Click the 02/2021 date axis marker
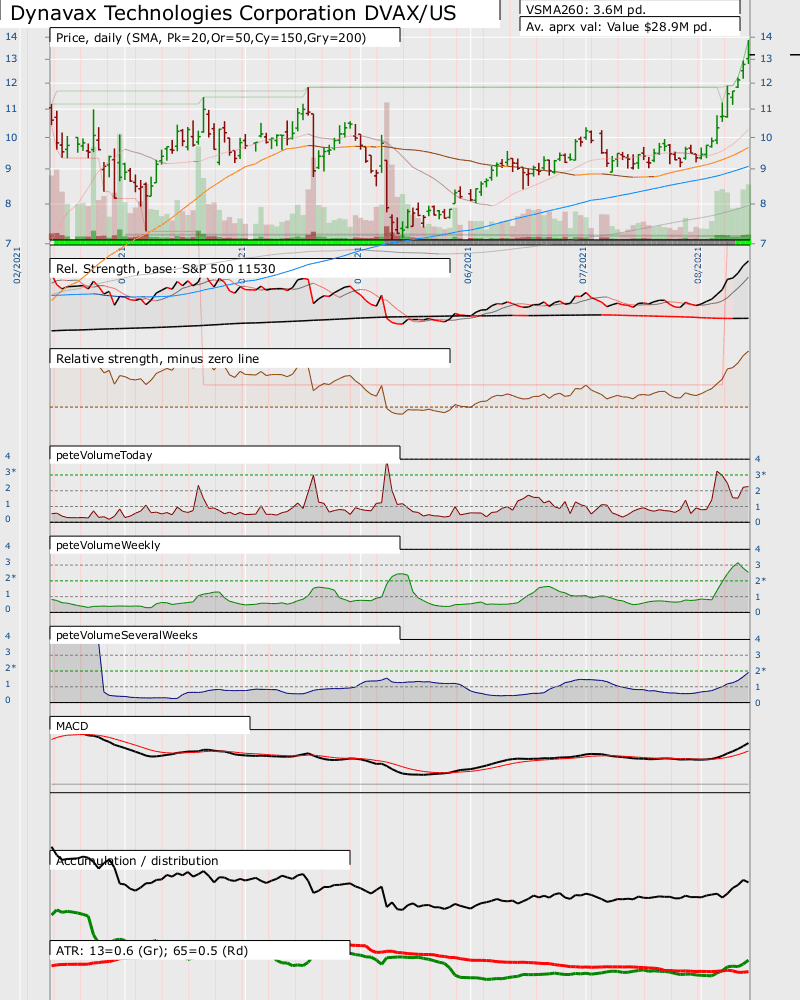Image resolution: width=800 pixels, height=1000 pixels. [17, 265]
